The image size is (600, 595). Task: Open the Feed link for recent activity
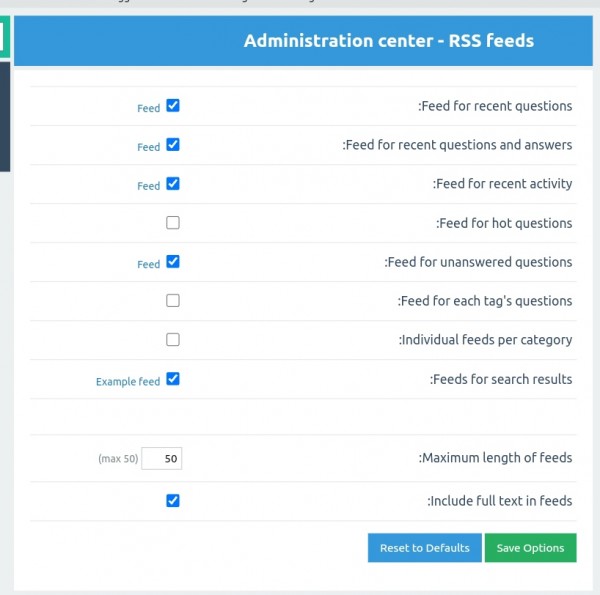pyautogui.click(x=148, y=186)
